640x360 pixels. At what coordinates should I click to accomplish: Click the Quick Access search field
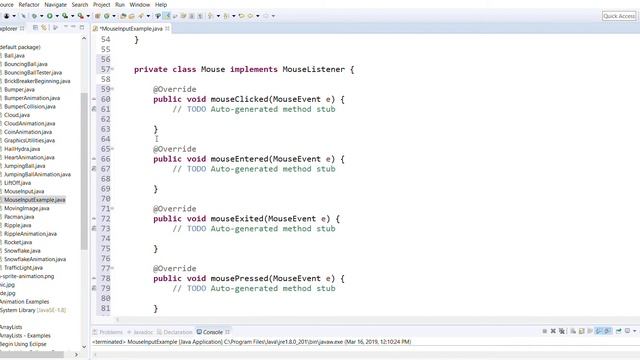pyautogui.click(x=619, y=16)
